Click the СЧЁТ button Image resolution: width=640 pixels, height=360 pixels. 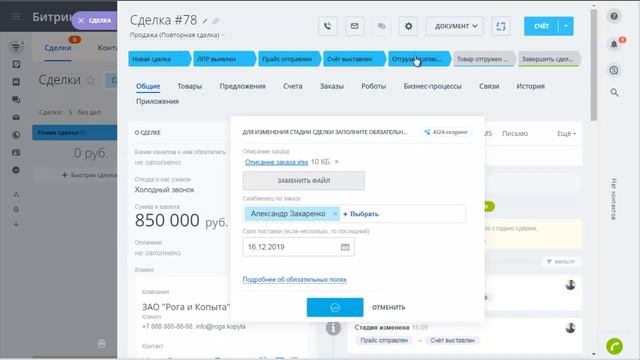point(541,26)
